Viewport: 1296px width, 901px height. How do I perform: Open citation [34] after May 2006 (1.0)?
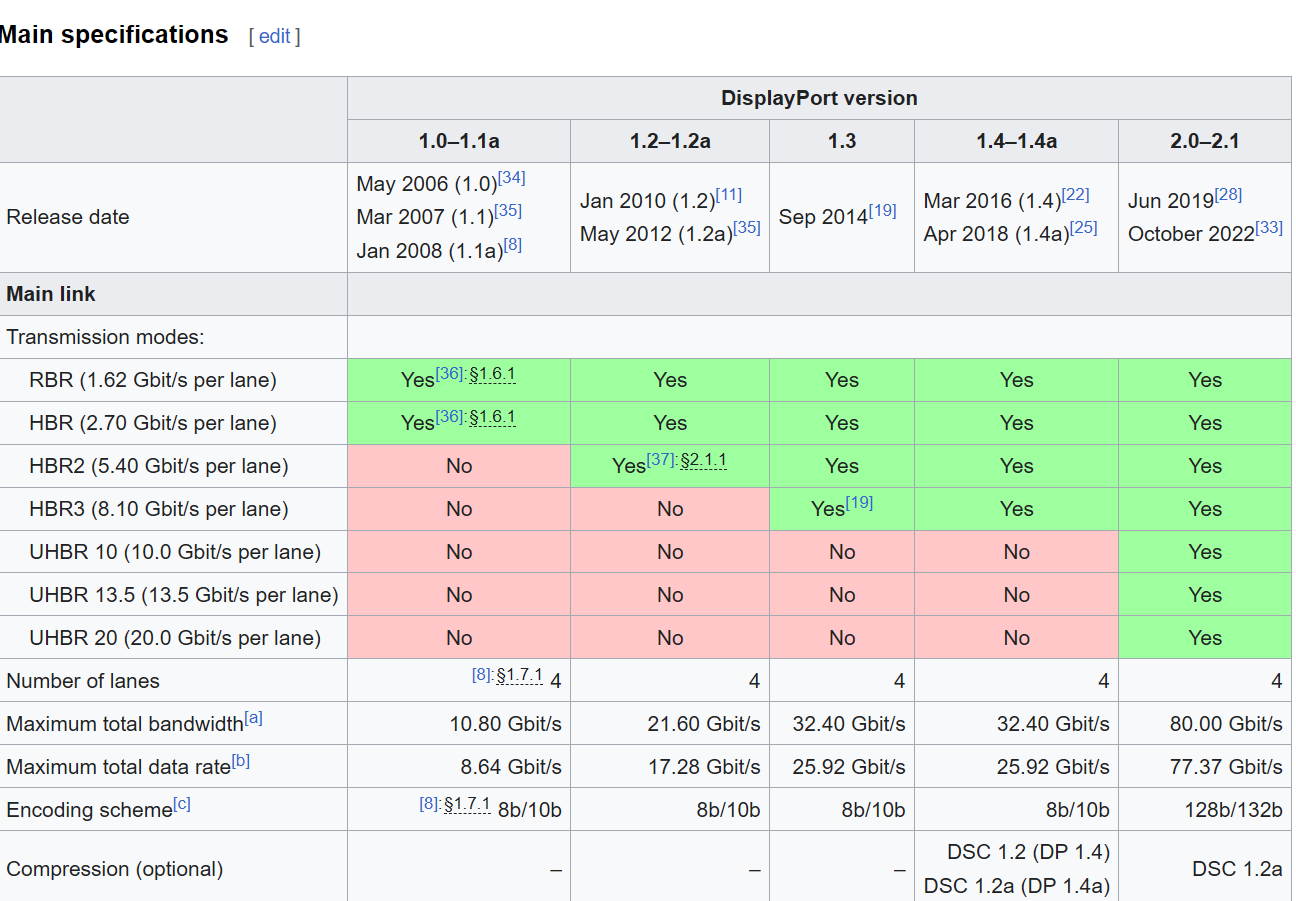(511, 177)
